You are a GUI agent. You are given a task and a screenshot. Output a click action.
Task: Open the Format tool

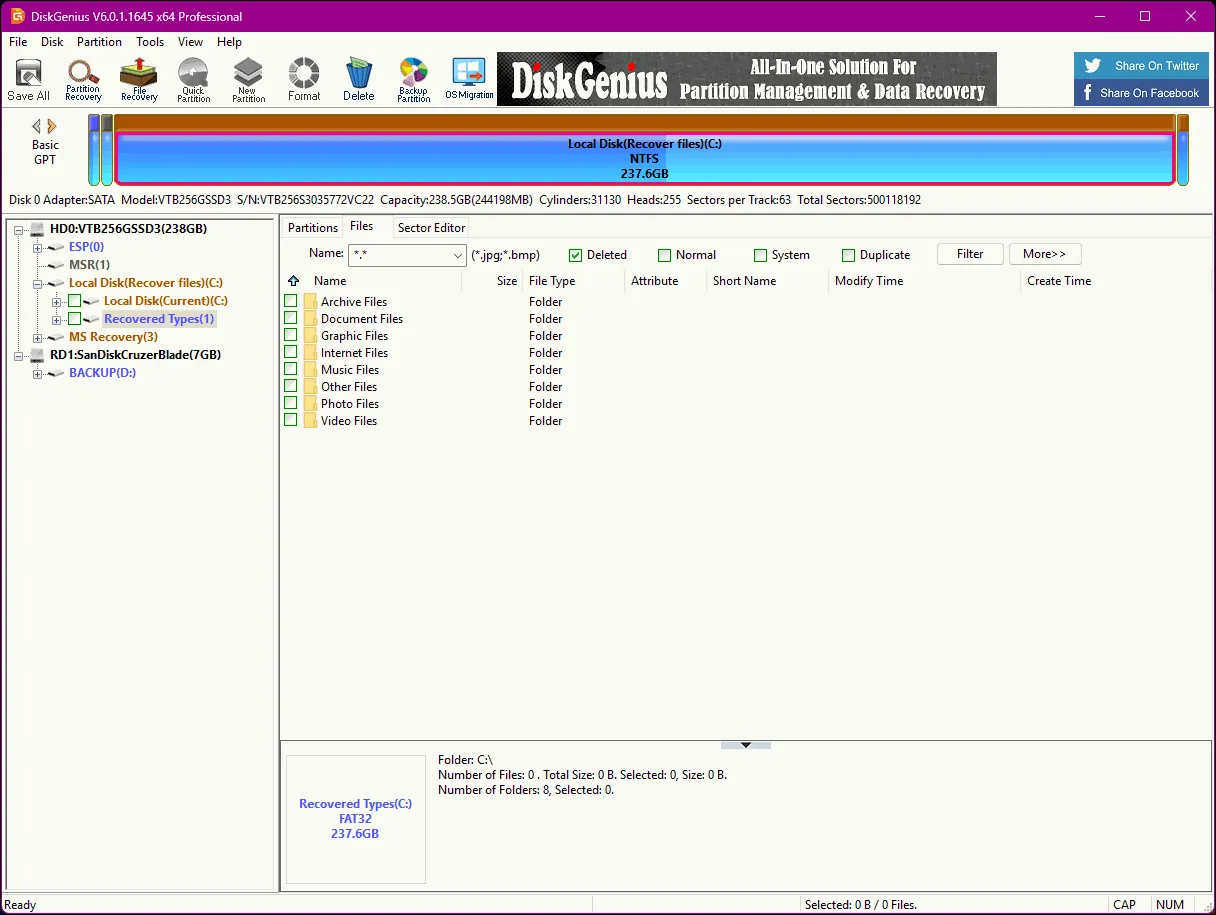click(303, 78)
